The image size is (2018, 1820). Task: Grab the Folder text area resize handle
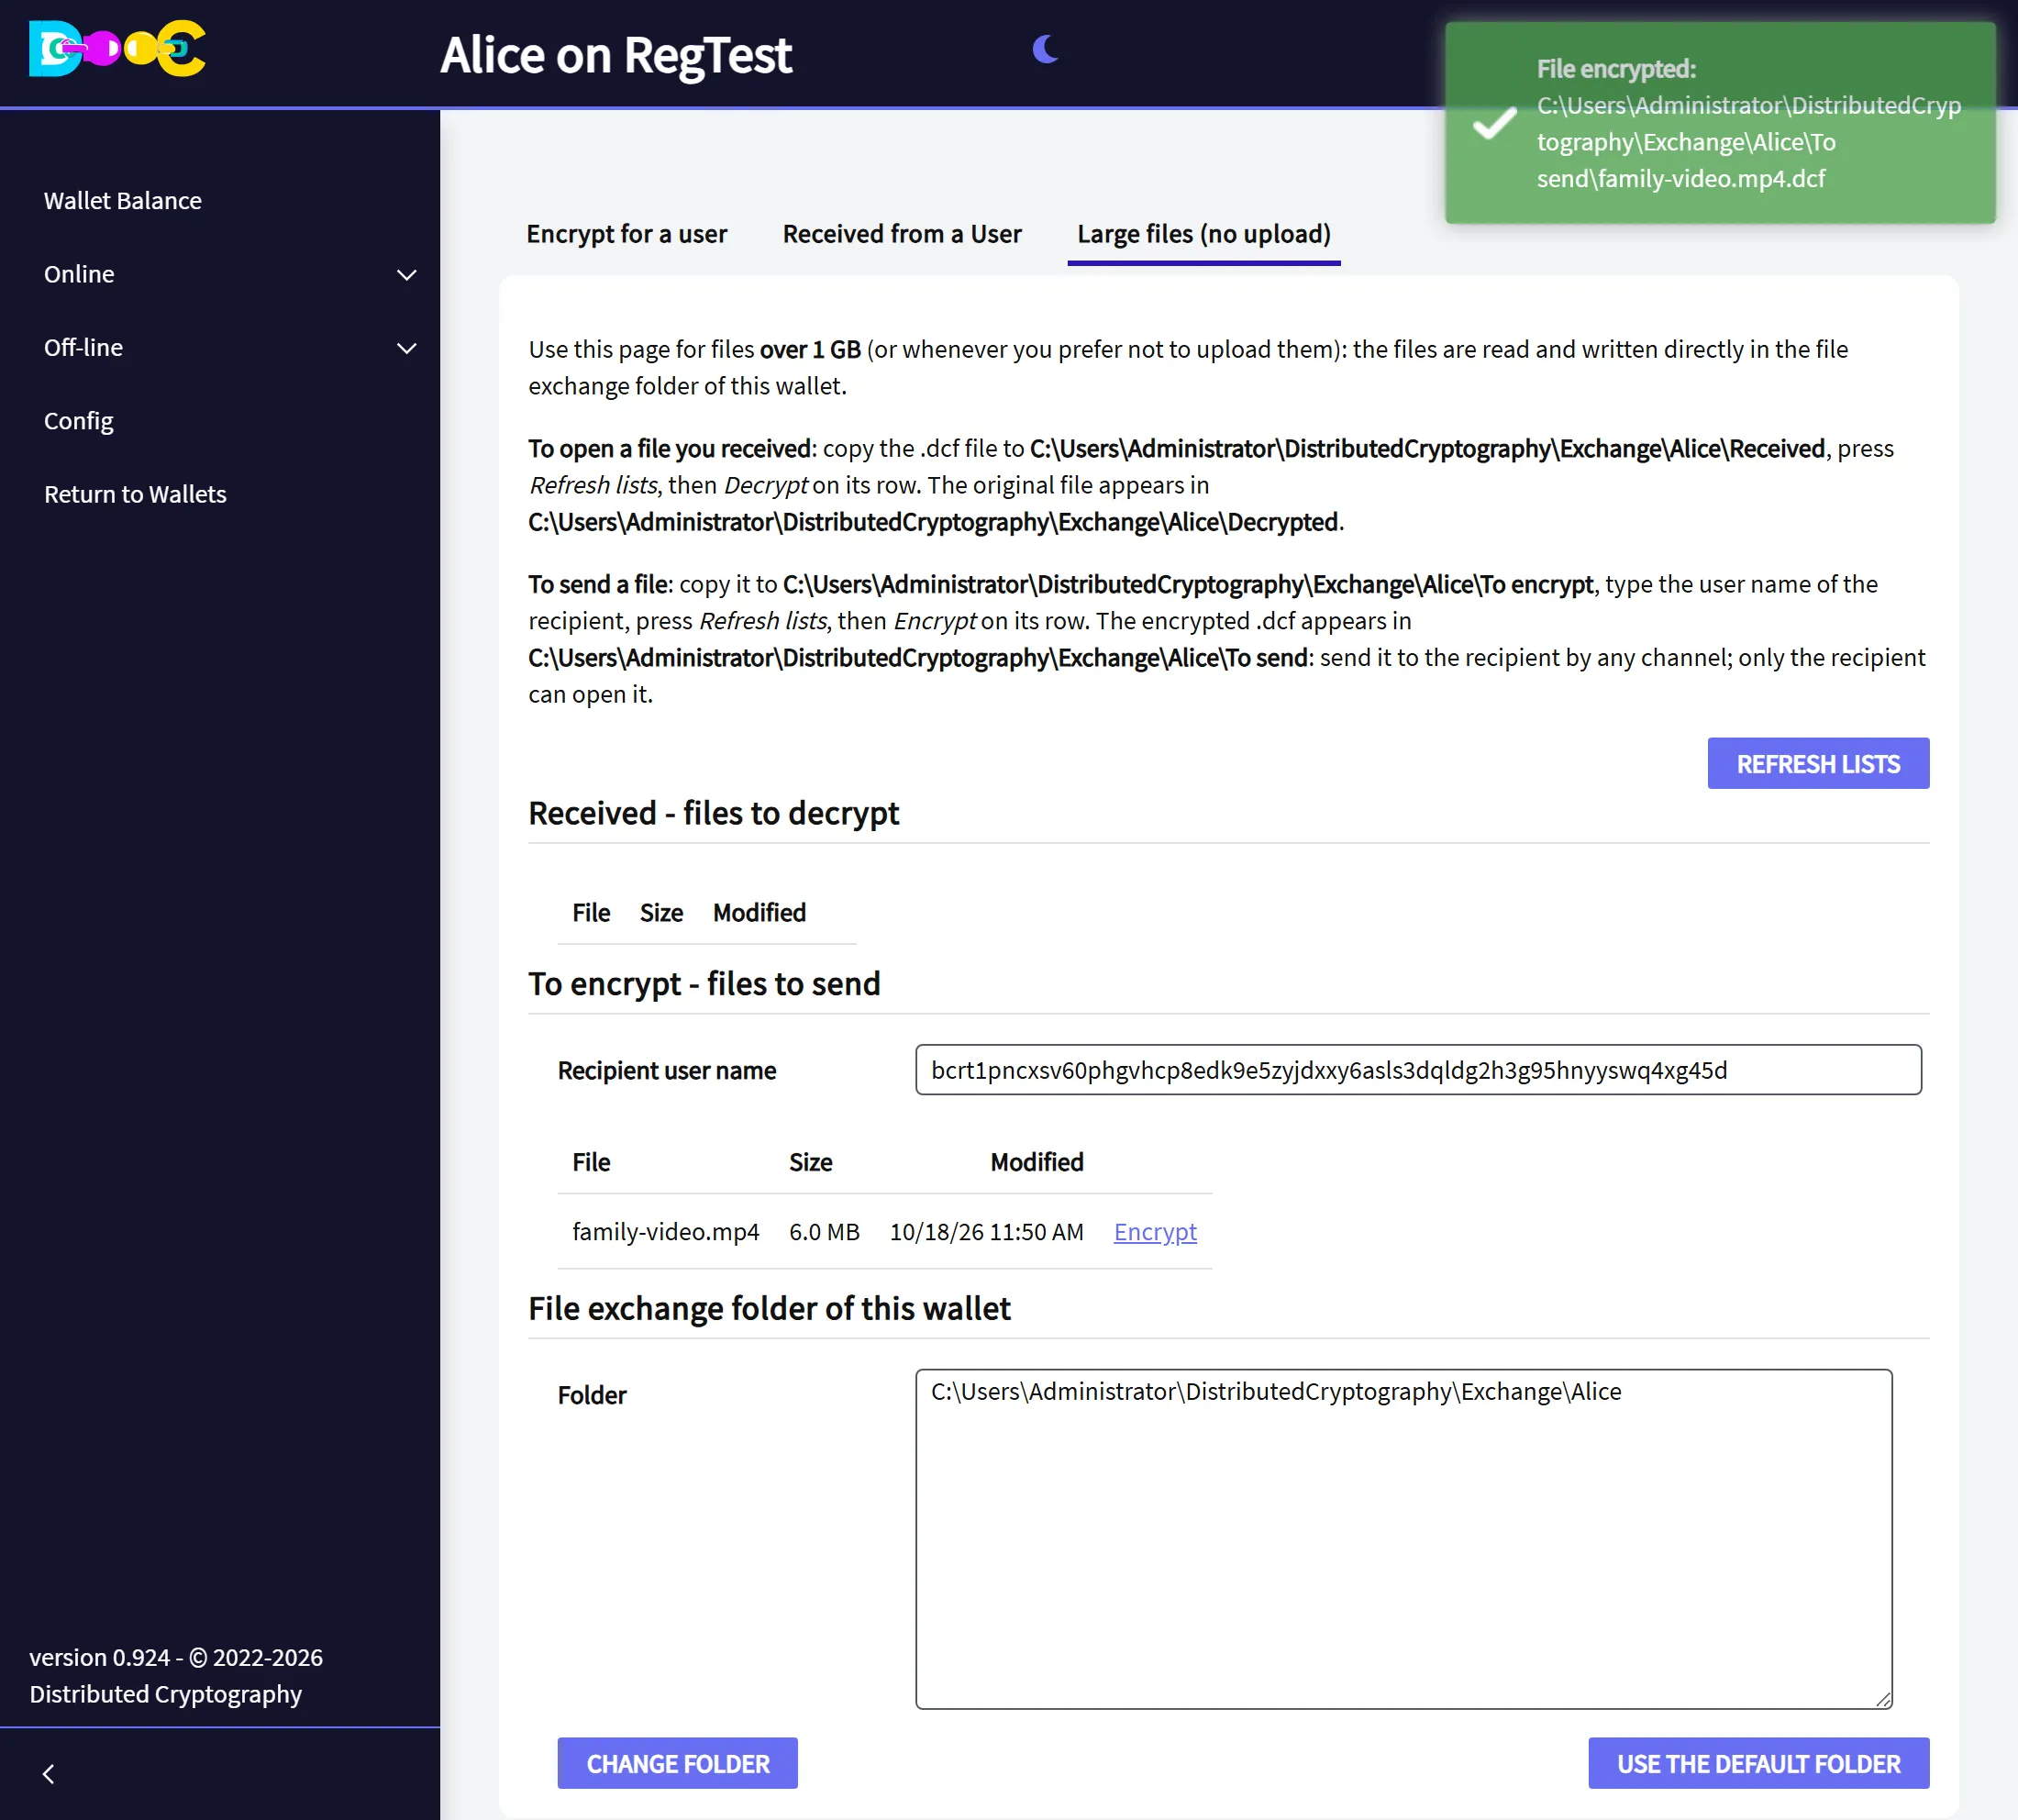click(1883, 1699)
